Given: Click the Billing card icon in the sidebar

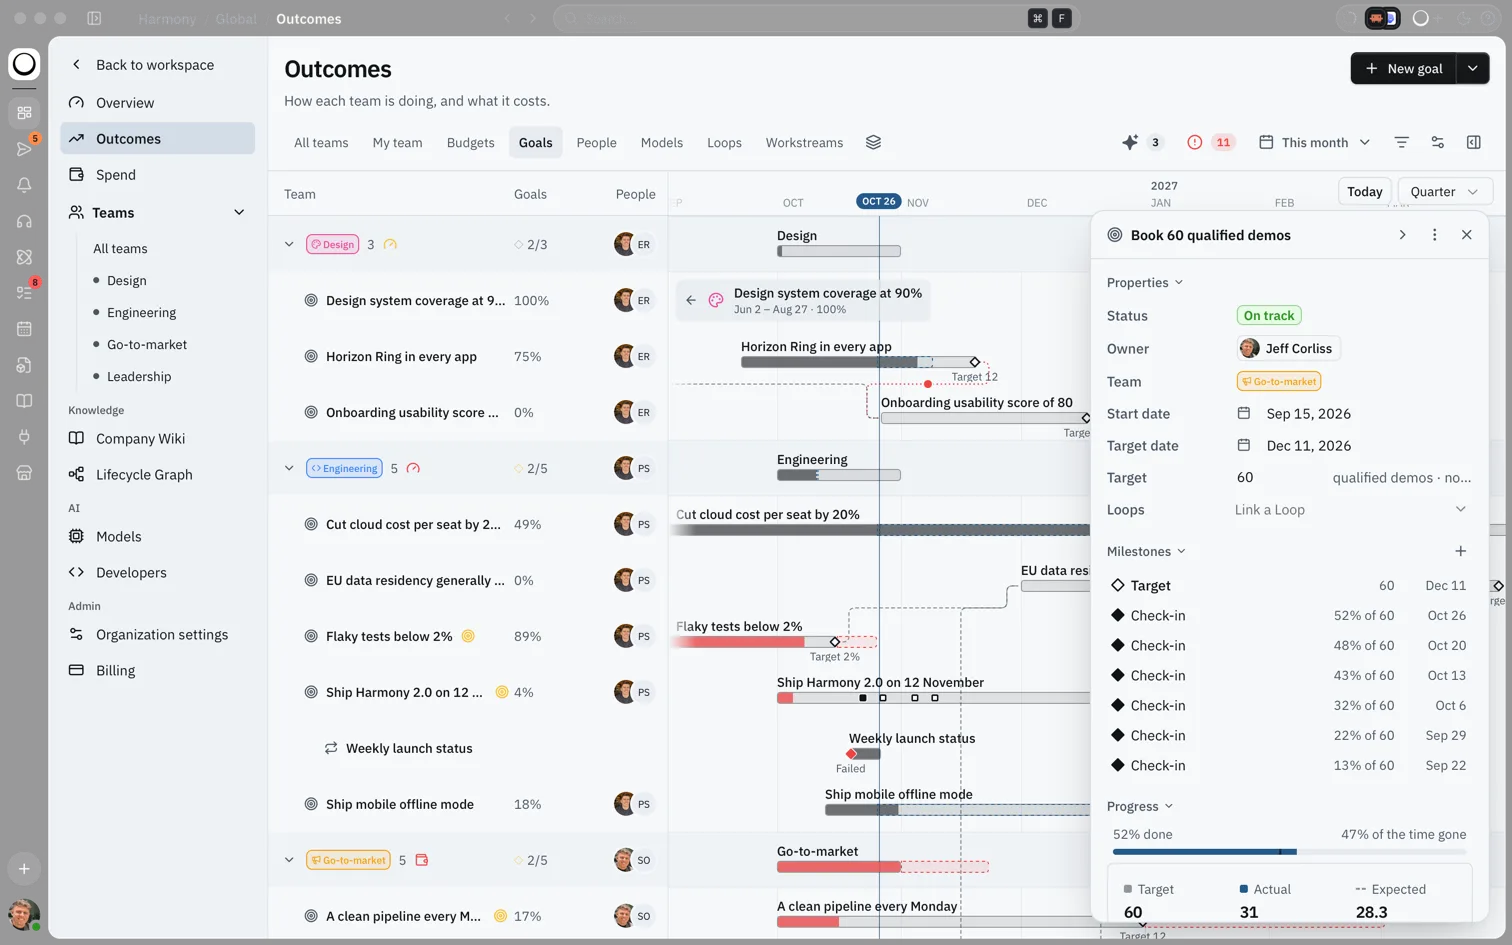Looking at the screenshot, I should tap(76, 670).
